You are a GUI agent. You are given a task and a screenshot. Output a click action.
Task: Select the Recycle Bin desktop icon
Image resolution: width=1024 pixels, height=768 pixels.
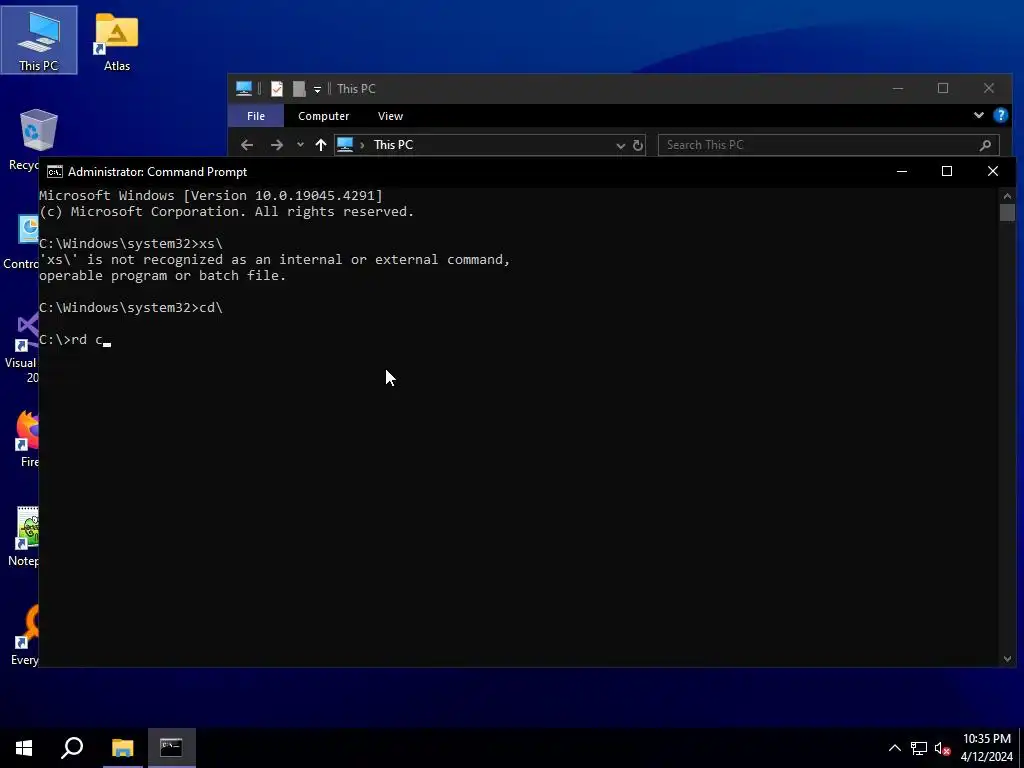click(x=26, y=140)
